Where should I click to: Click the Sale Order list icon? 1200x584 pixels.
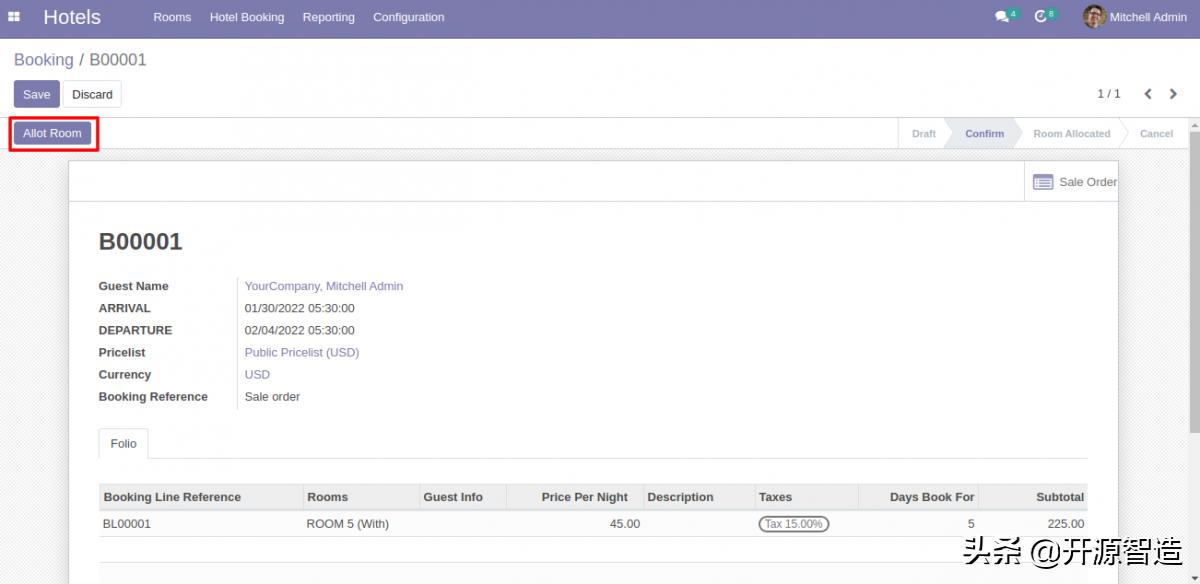[1043, 182]
